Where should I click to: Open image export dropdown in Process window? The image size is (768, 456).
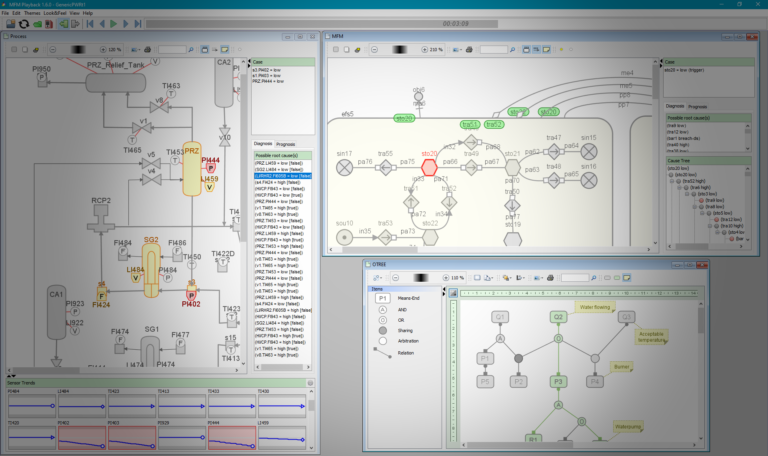pos(135,49)
